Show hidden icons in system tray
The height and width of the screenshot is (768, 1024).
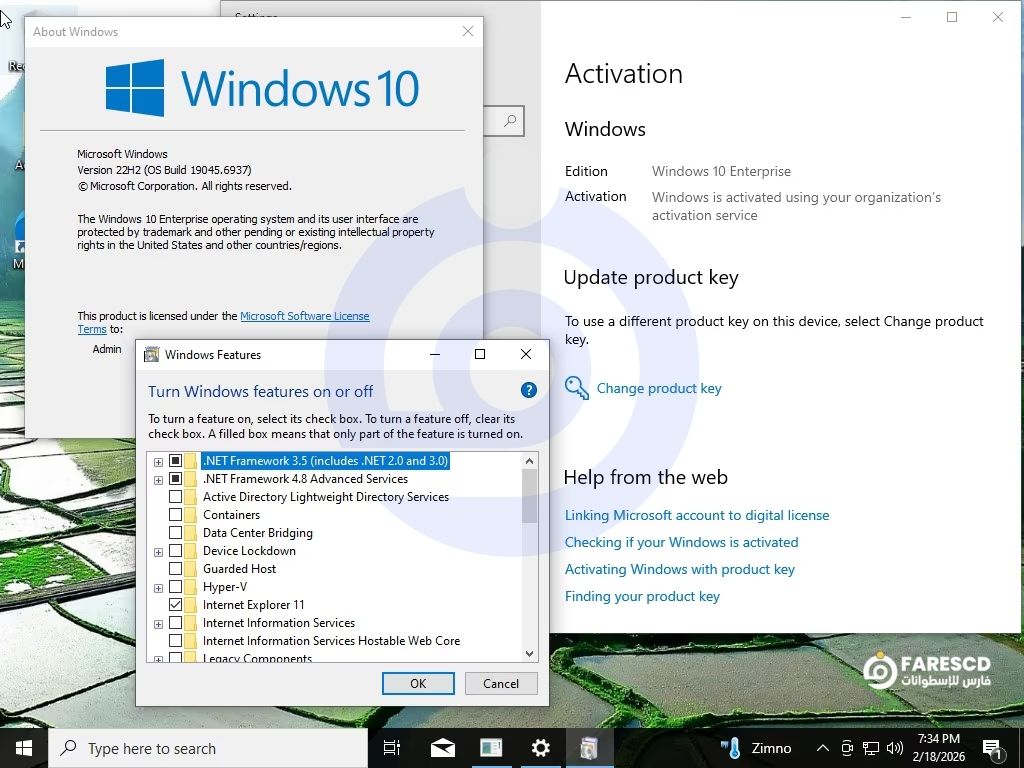(823, 748)
